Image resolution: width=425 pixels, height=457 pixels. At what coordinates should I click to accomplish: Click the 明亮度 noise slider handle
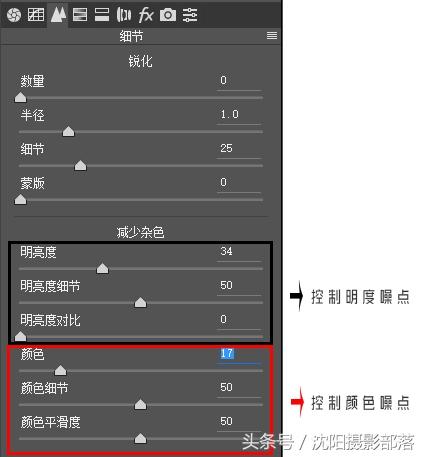tap(102, 268)
